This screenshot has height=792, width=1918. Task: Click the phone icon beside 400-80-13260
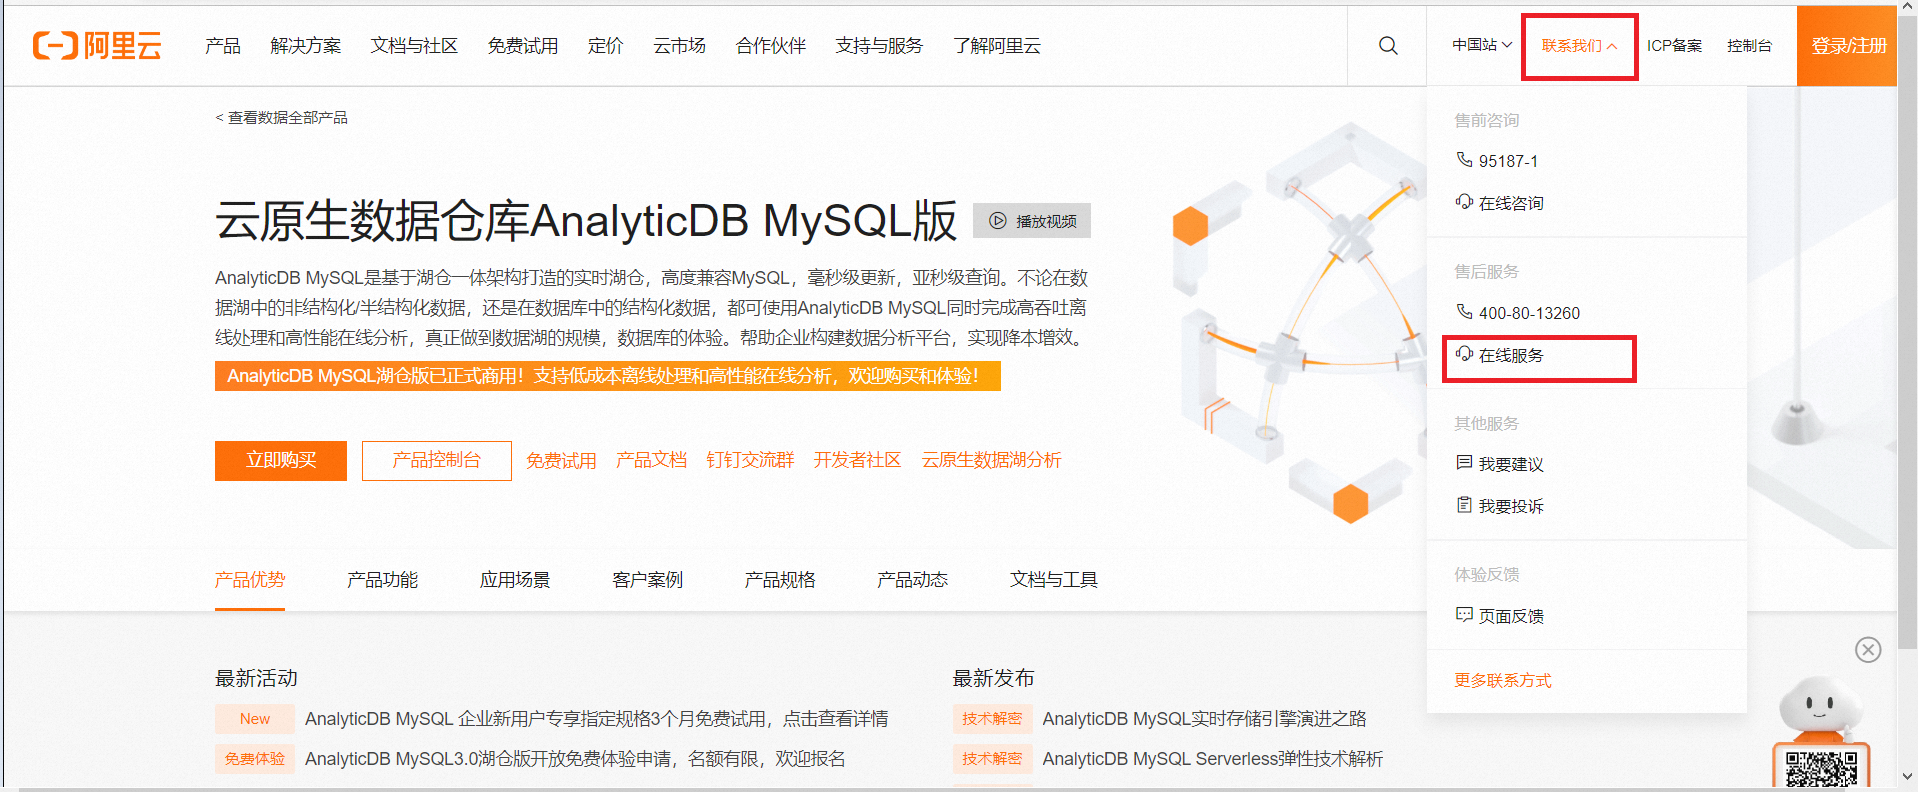(1464, 312)
